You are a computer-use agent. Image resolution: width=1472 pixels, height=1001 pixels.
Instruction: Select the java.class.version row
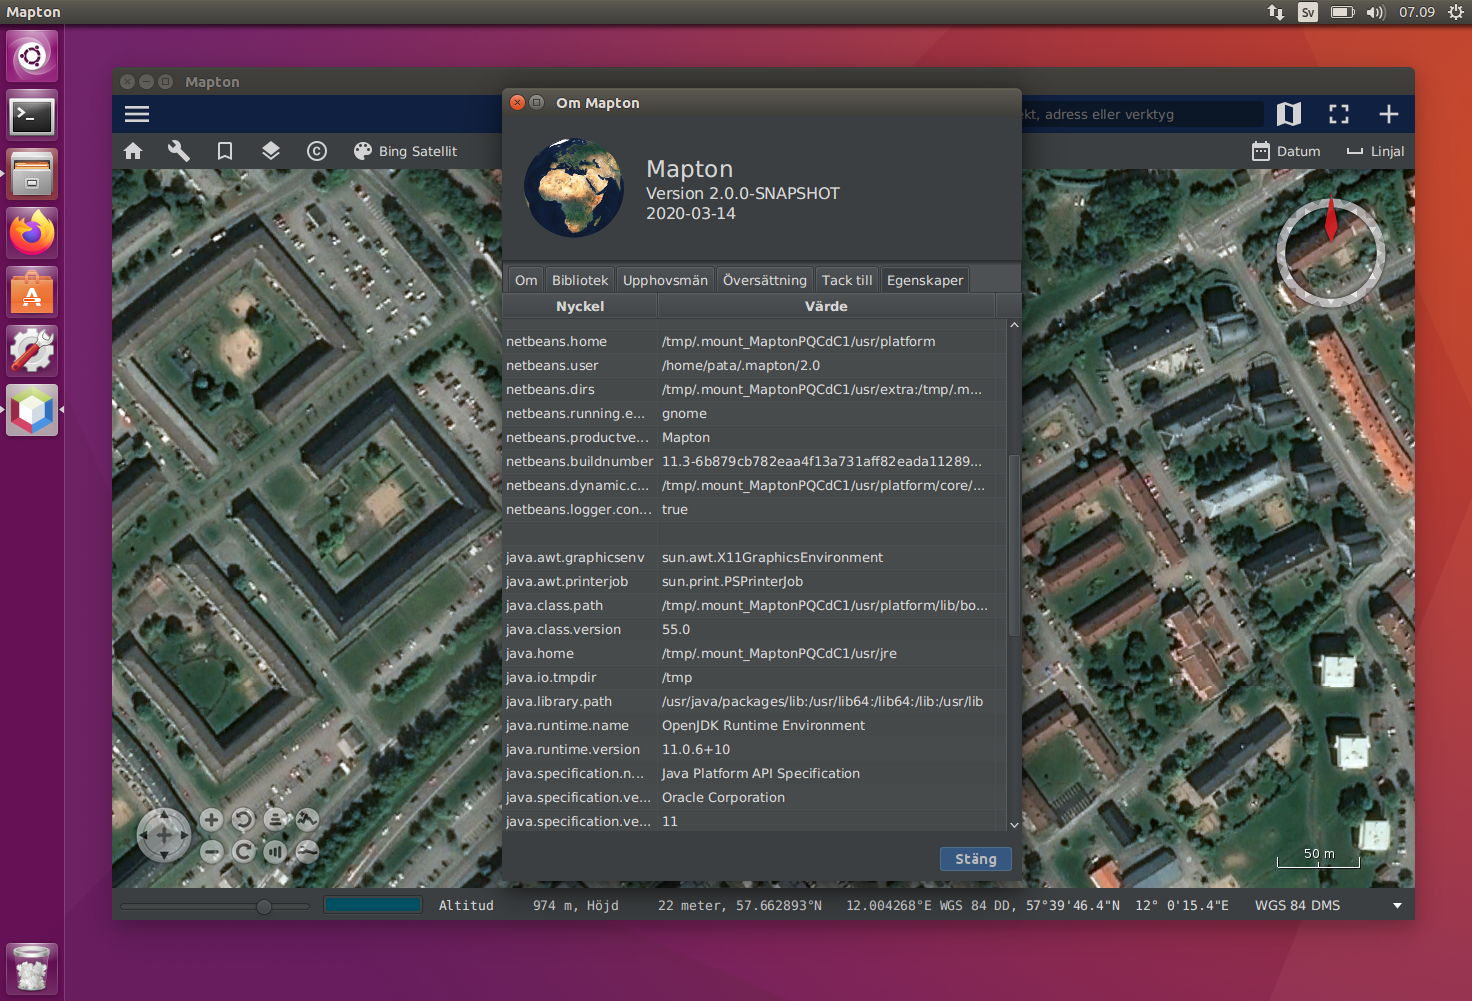754,629
